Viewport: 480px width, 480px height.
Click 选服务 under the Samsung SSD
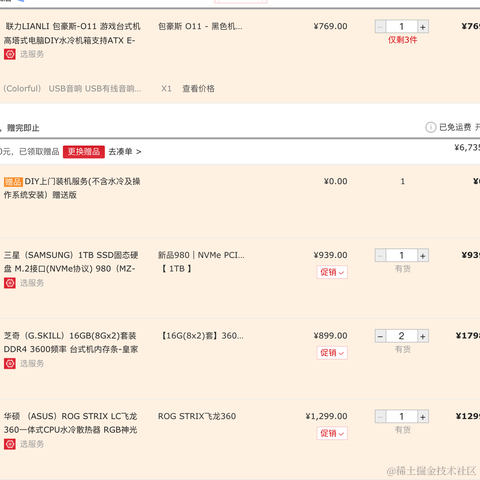pyautogui.click(x=32, y=283)
